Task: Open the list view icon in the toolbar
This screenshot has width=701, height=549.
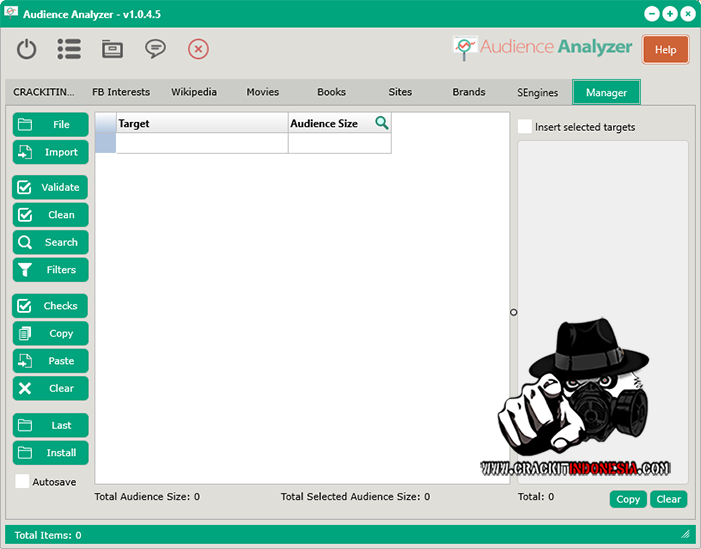Action: 69,49
